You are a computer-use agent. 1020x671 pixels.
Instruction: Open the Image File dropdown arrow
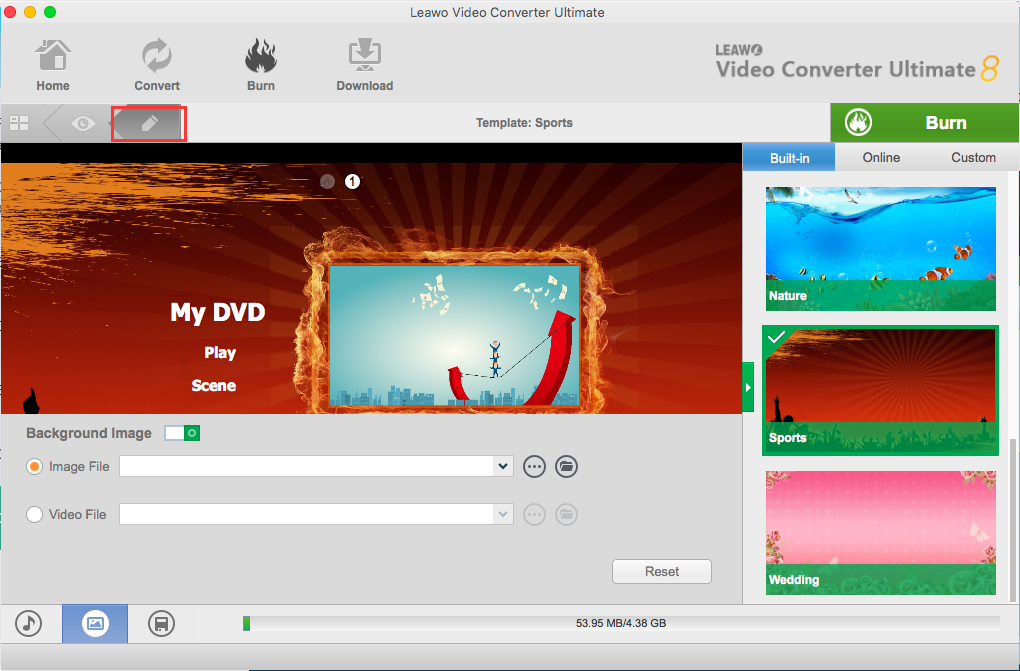point(502,466)
